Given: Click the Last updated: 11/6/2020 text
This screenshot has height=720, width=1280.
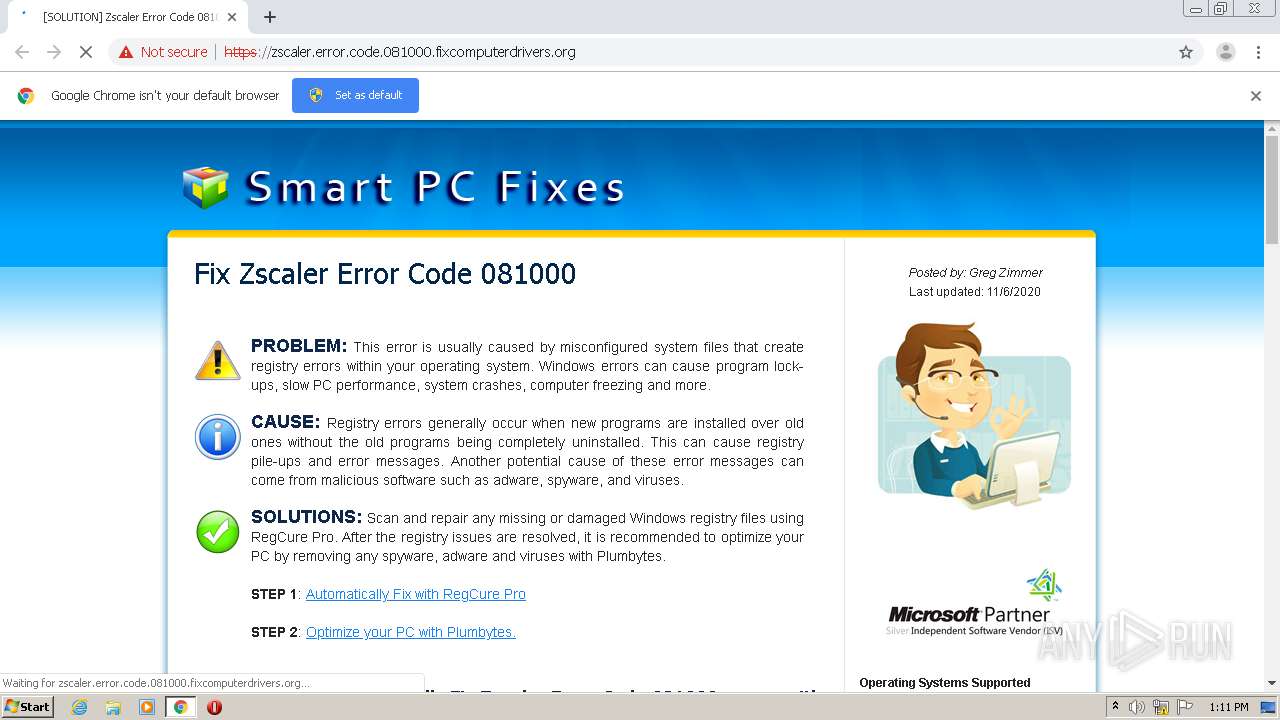Looking at the screenshot, I should (975, 292).
